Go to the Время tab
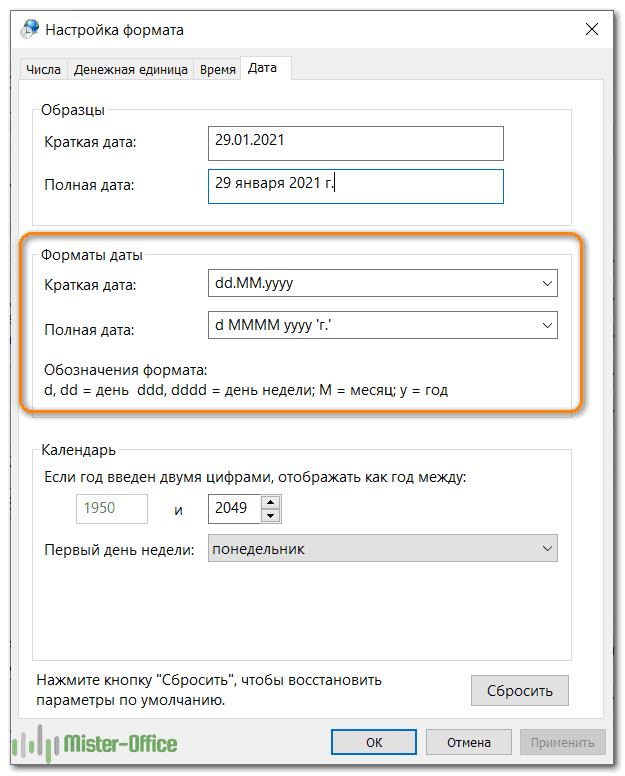The width and height of the screenshot is (625, 776). 218,69
